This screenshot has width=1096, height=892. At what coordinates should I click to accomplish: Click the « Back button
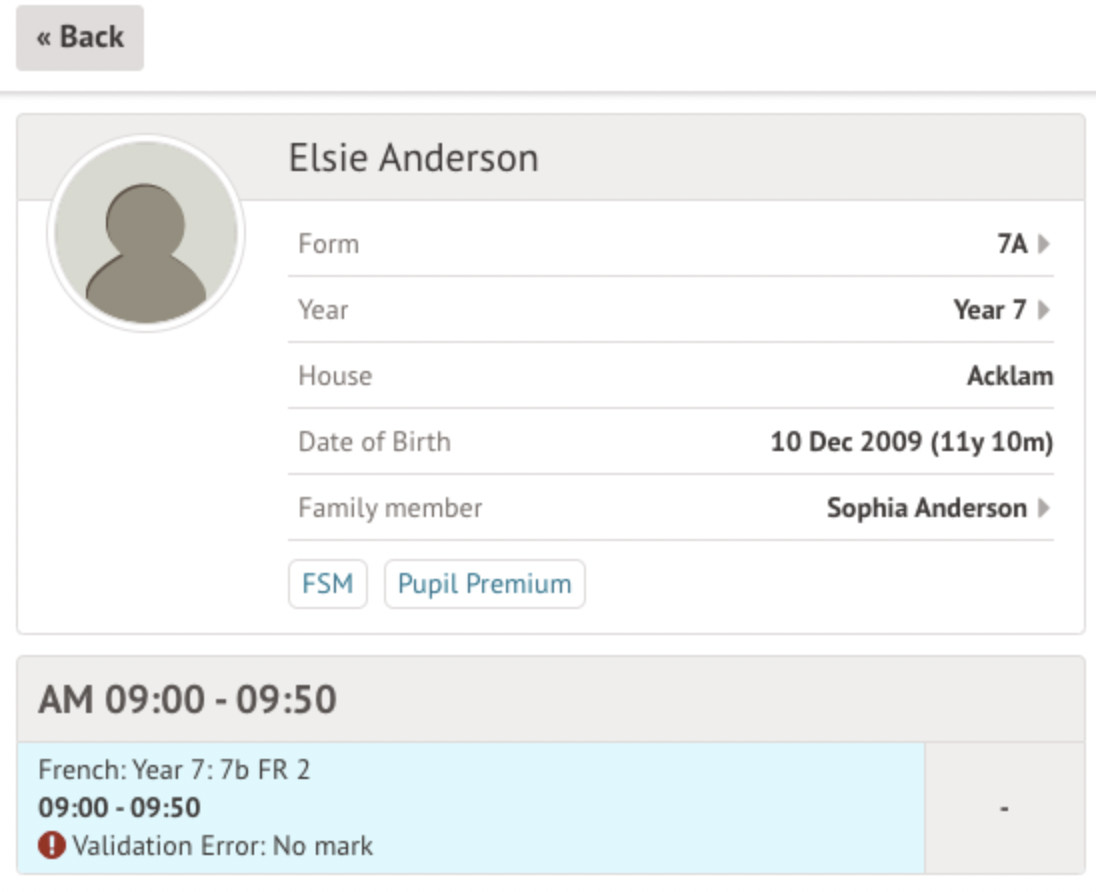click(x=80, y=38)
